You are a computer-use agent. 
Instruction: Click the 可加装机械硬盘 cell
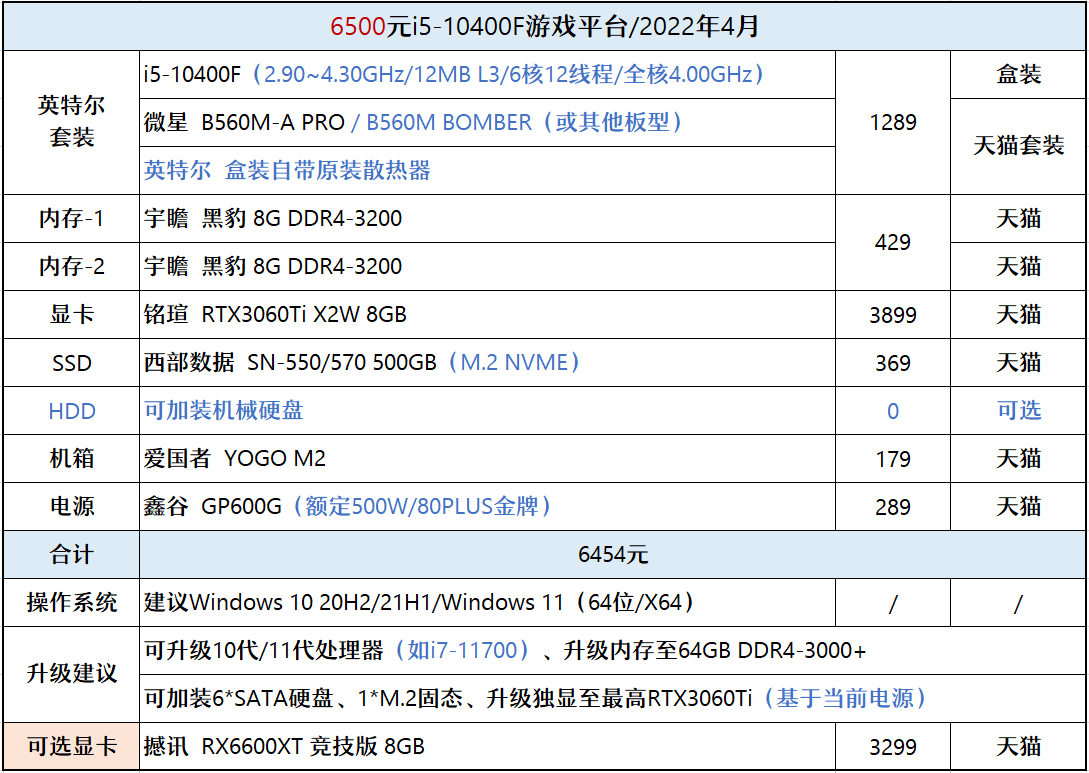(488, 411)
